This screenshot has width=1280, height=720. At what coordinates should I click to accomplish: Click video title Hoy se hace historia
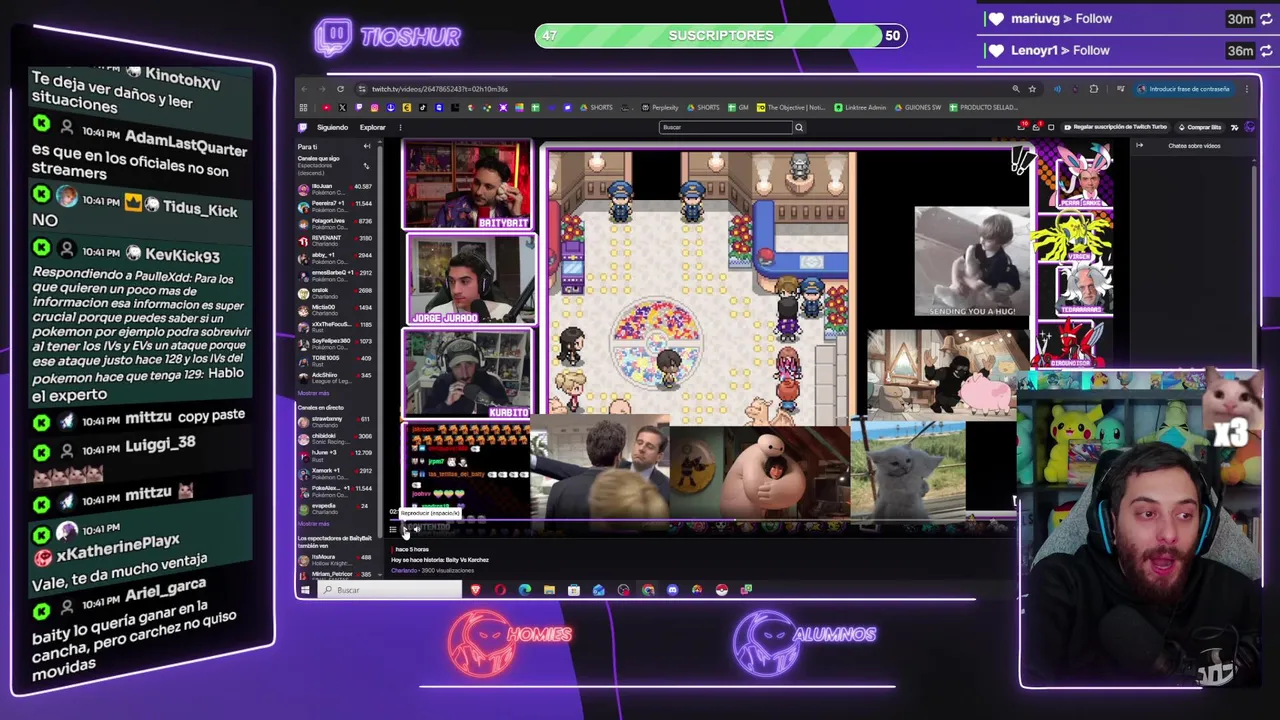click(440, 560)
